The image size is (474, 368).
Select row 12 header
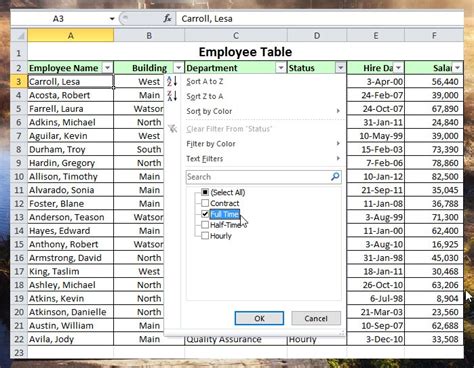pyautogui.click(x=19, y=204)
